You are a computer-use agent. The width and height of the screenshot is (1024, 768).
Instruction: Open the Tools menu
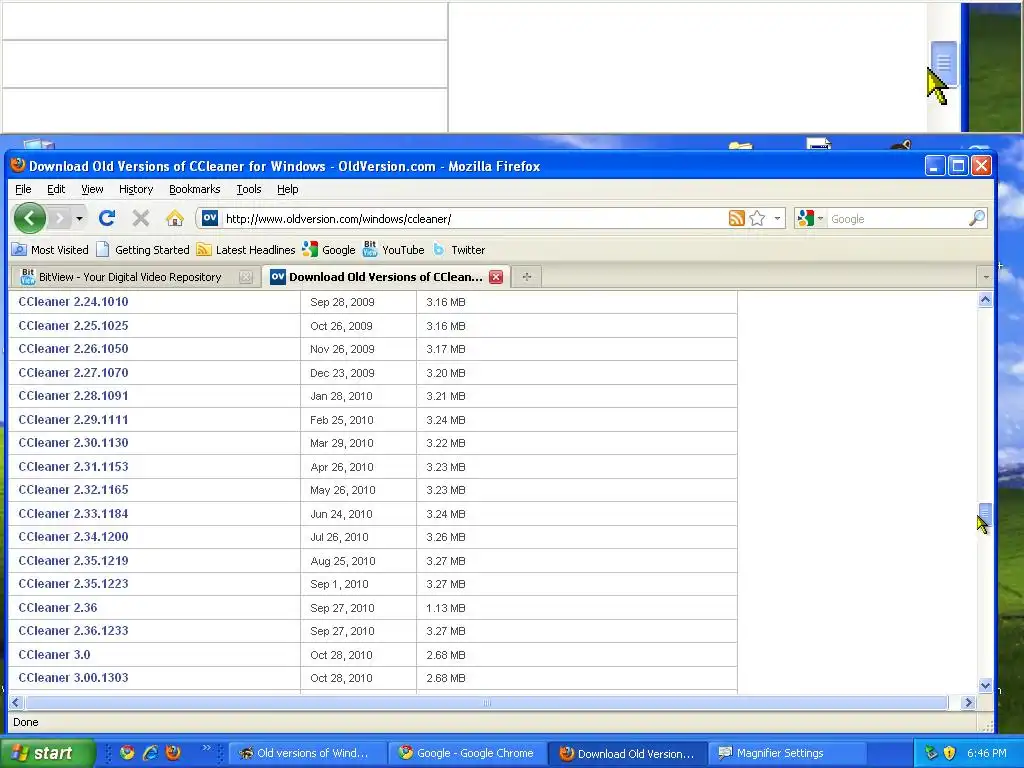click(x=249, y=189)
